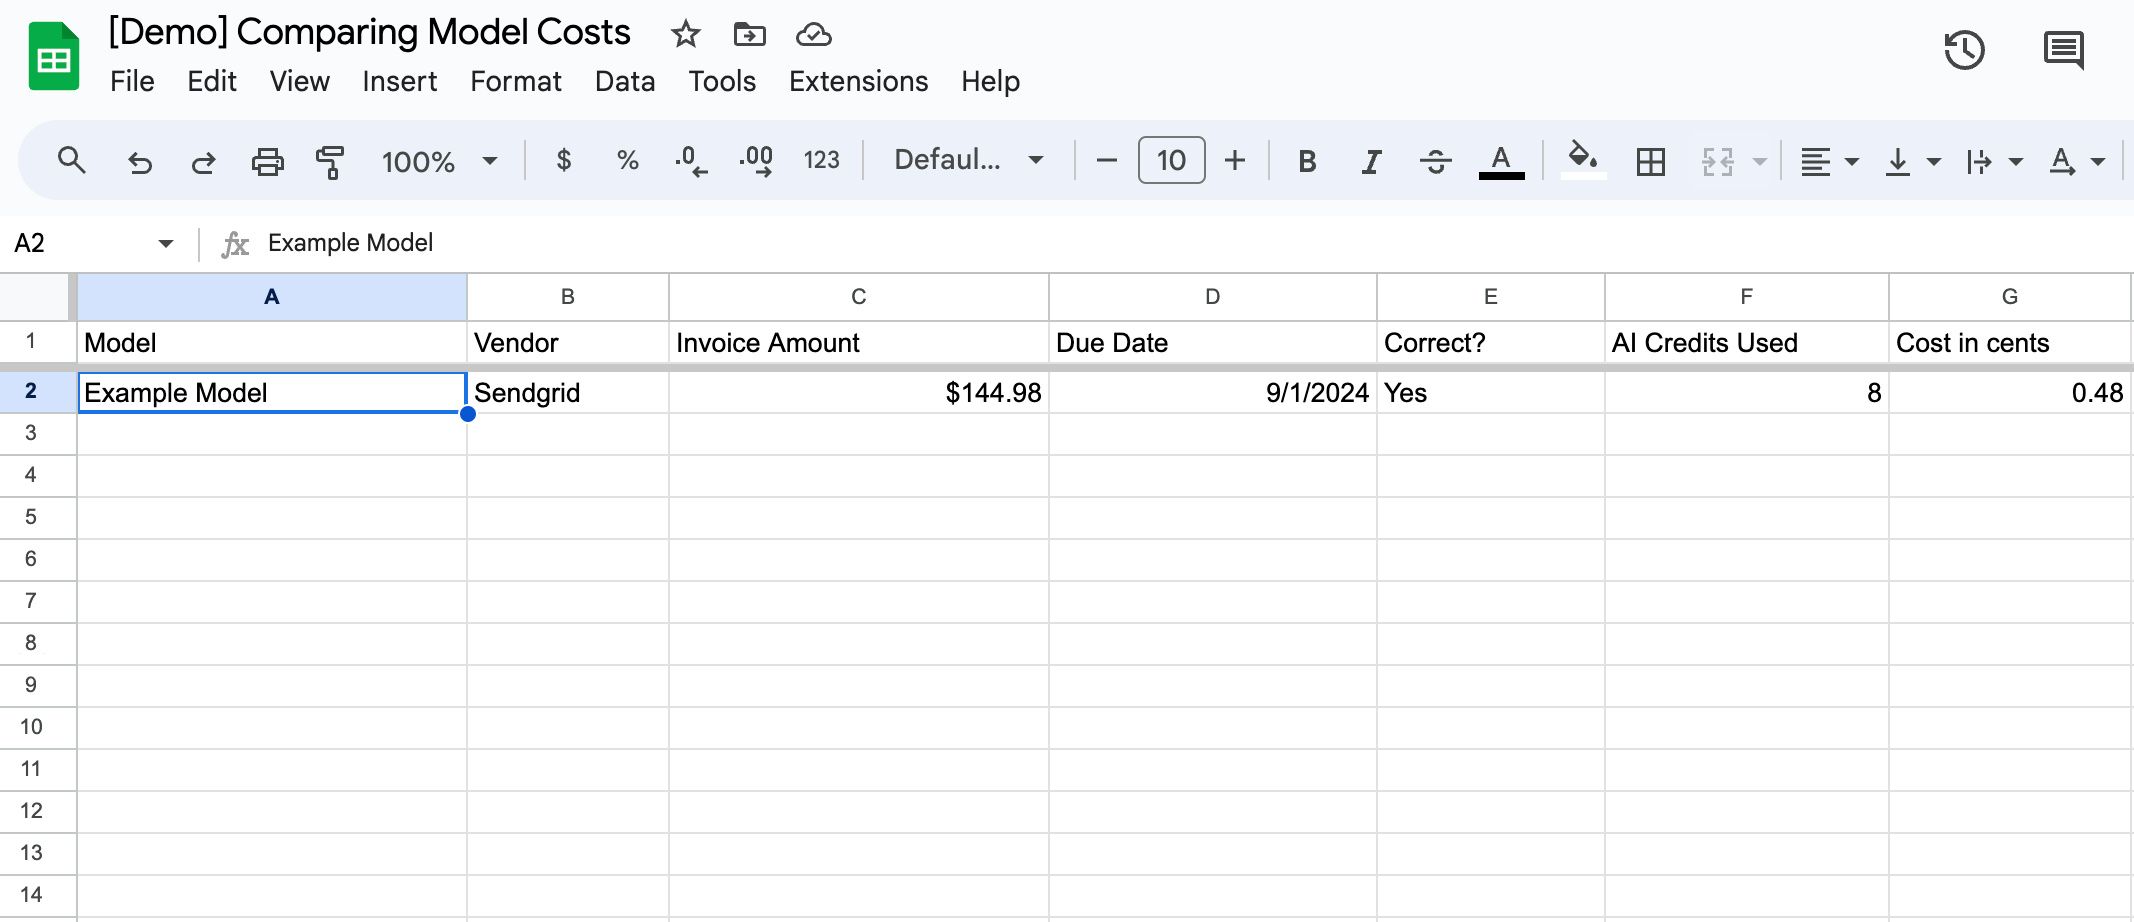Activate the paint format tool
The image size is (2134, 922).
click(x=330, y=161)
